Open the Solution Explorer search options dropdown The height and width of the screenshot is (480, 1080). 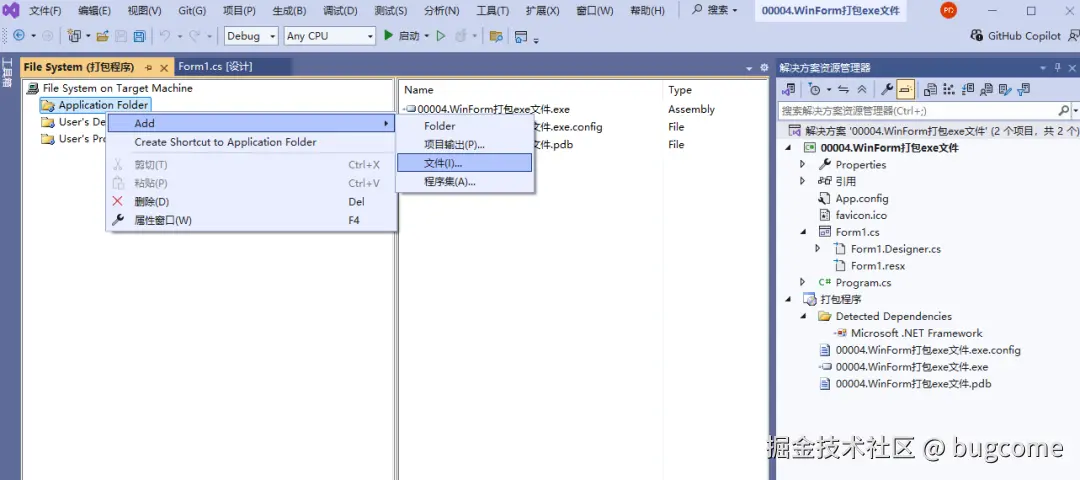[1075, 110]
